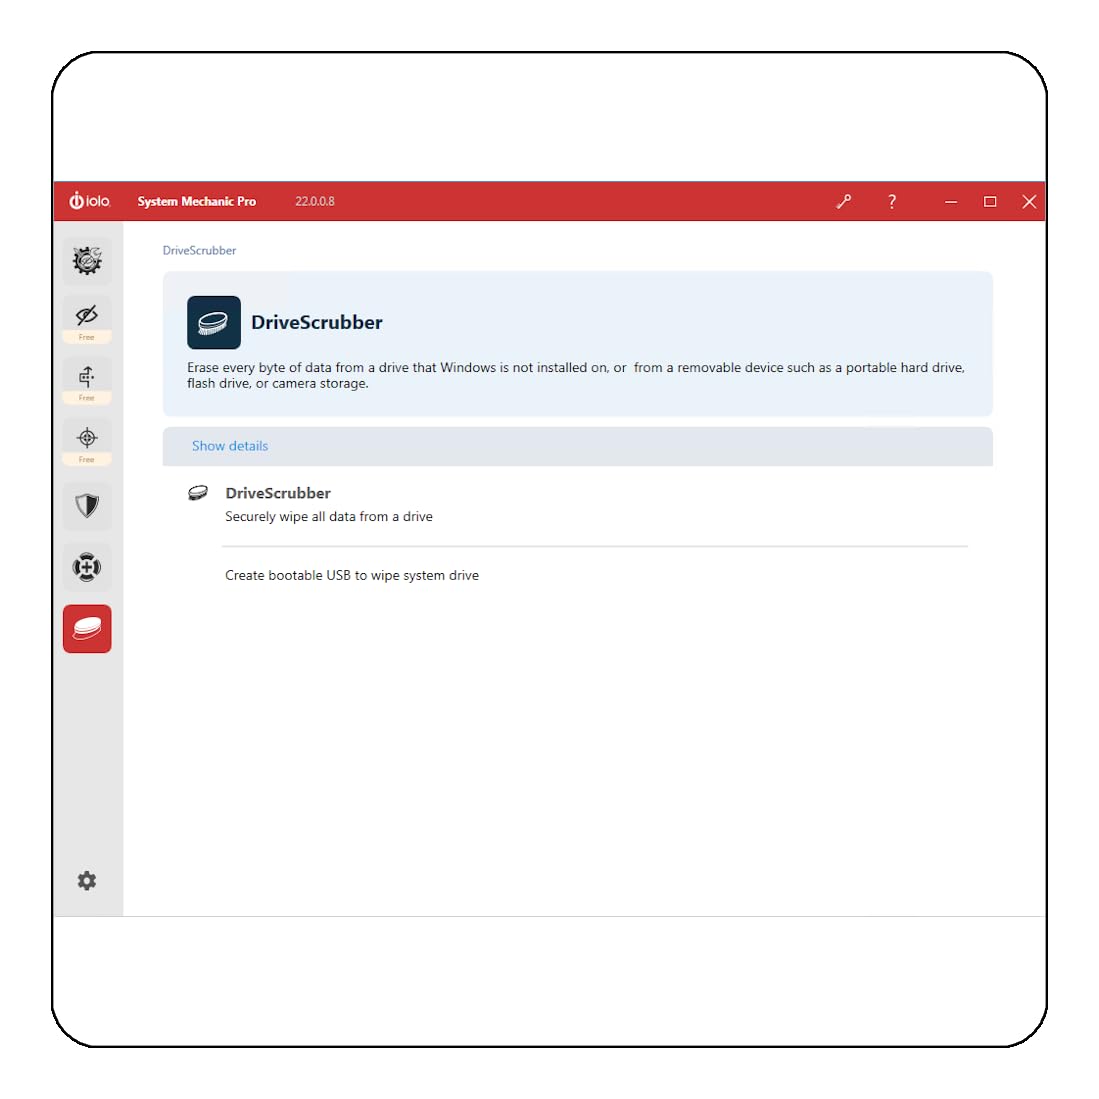Click the large DriveScrubber brush header icon

click(214, 322)
